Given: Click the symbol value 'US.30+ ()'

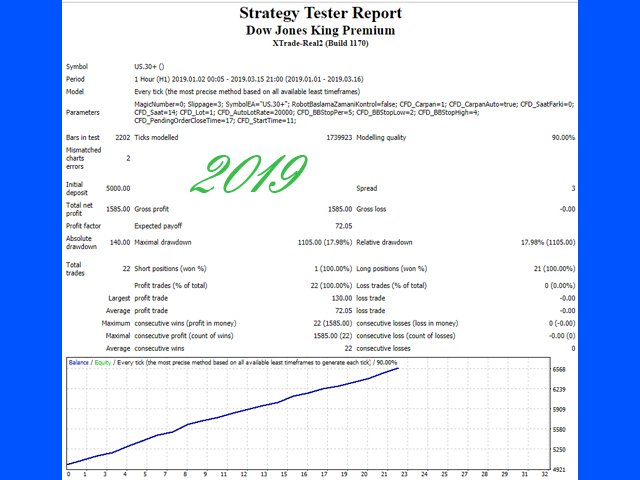Looking at the screenshot, I should [149, 67].
